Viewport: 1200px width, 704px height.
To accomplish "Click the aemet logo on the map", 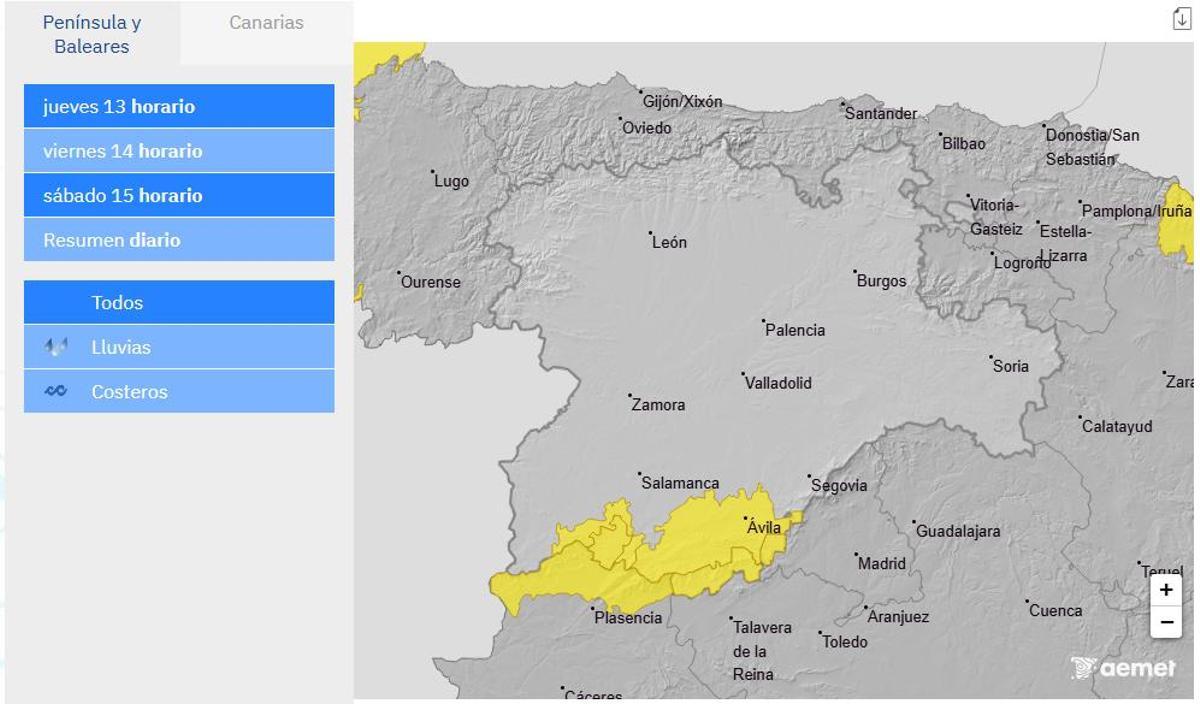I will click(1120, 666).
